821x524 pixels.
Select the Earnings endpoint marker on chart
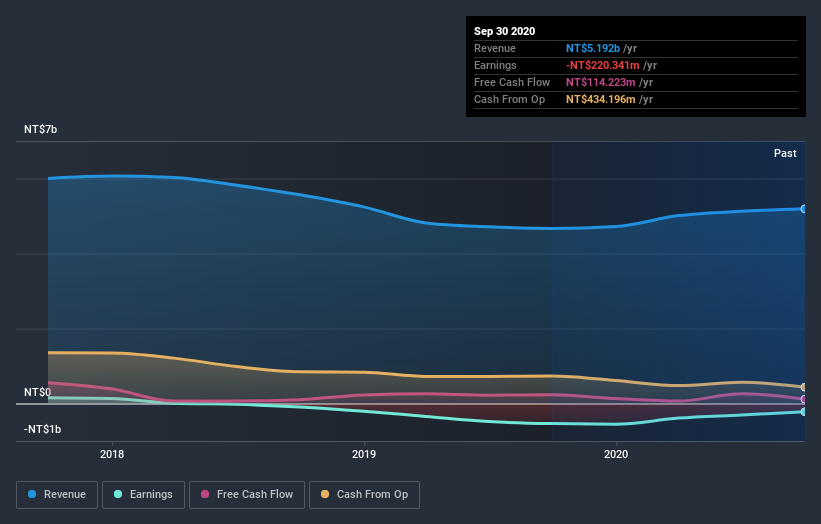click(x=804, y=412)
